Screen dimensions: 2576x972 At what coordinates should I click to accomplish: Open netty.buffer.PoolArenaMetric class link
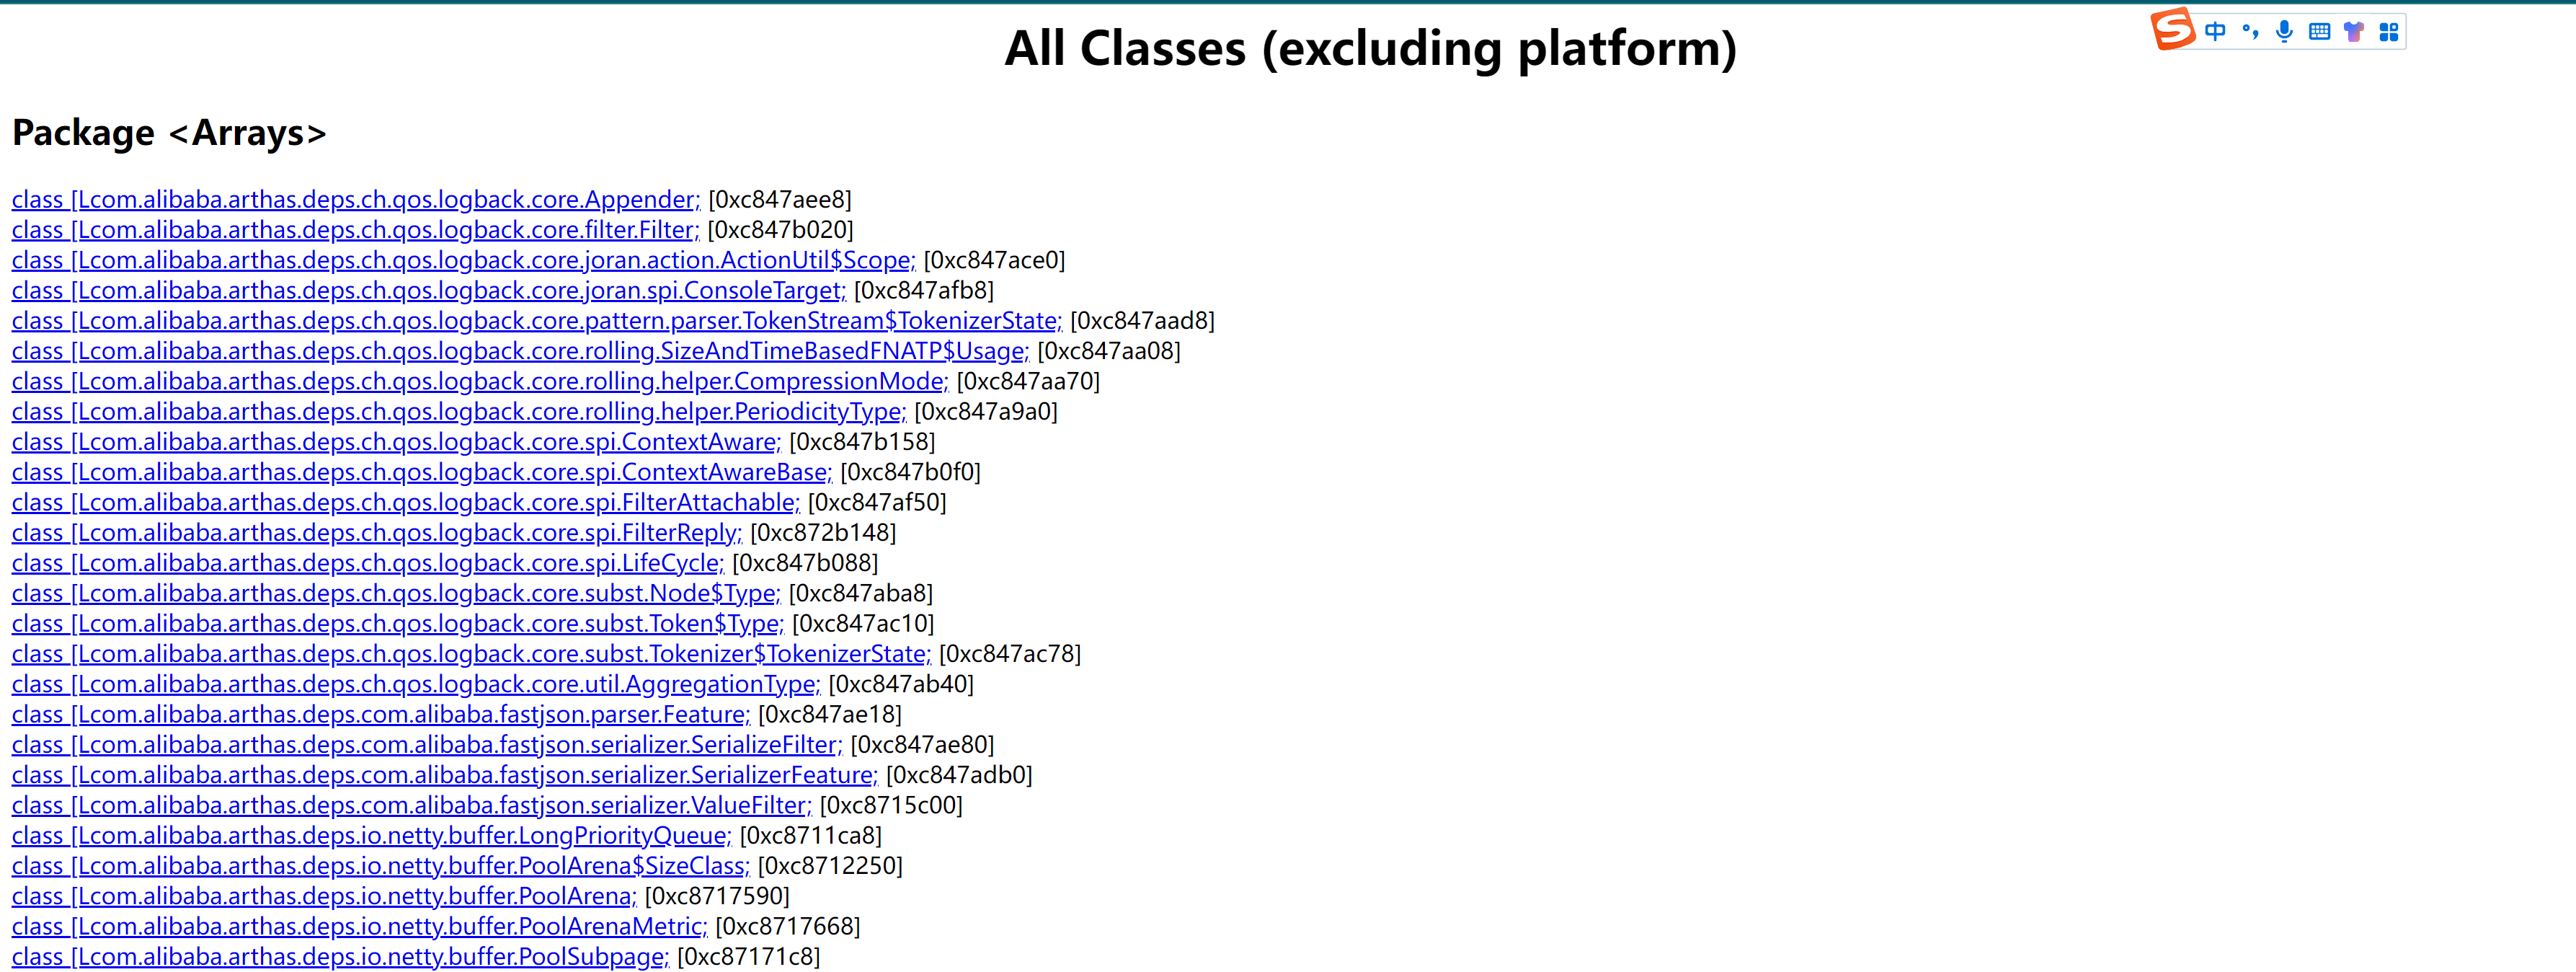click(x=360, y=927)
